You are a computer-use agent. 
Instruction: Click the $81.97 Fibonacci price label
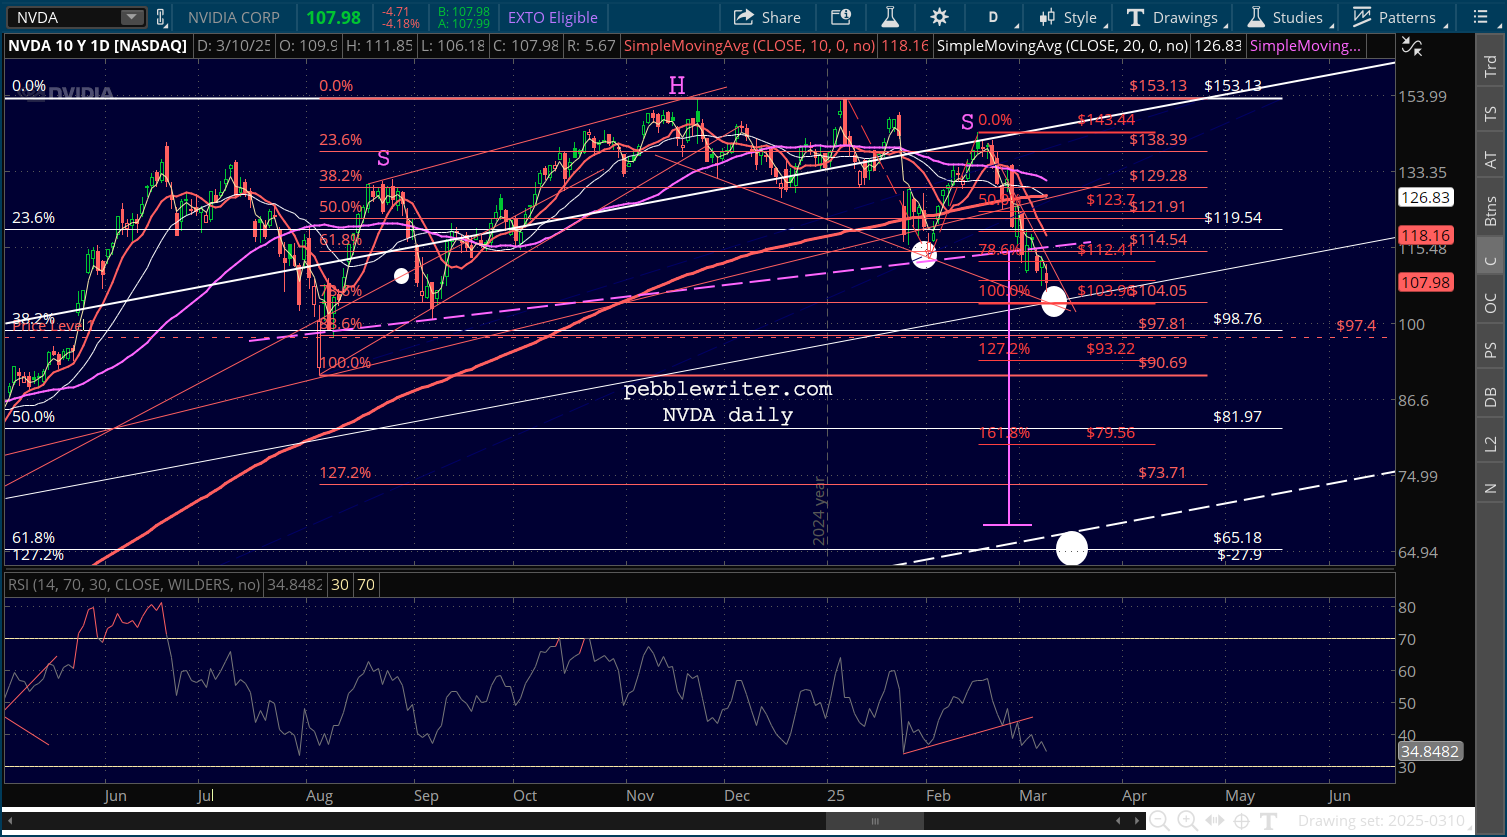click(1237, 416)
